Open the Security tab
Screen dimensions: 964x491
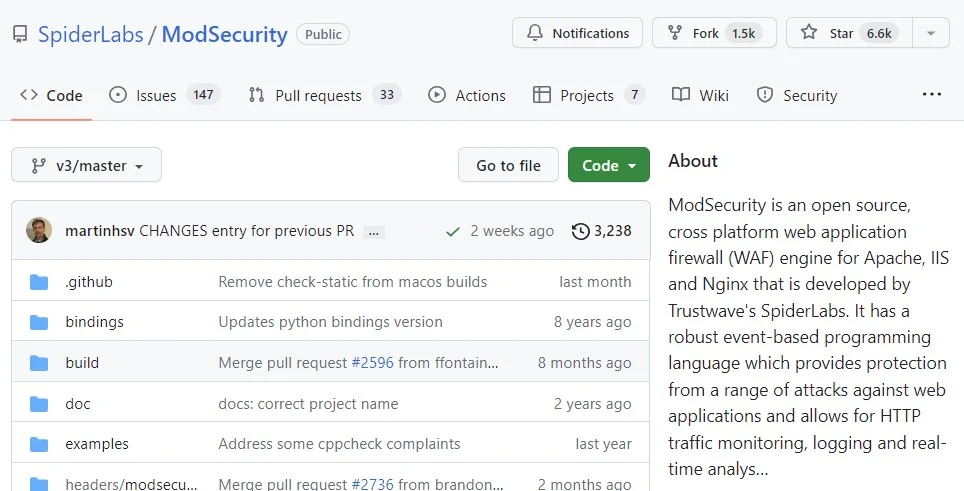(x=797, y=95)
